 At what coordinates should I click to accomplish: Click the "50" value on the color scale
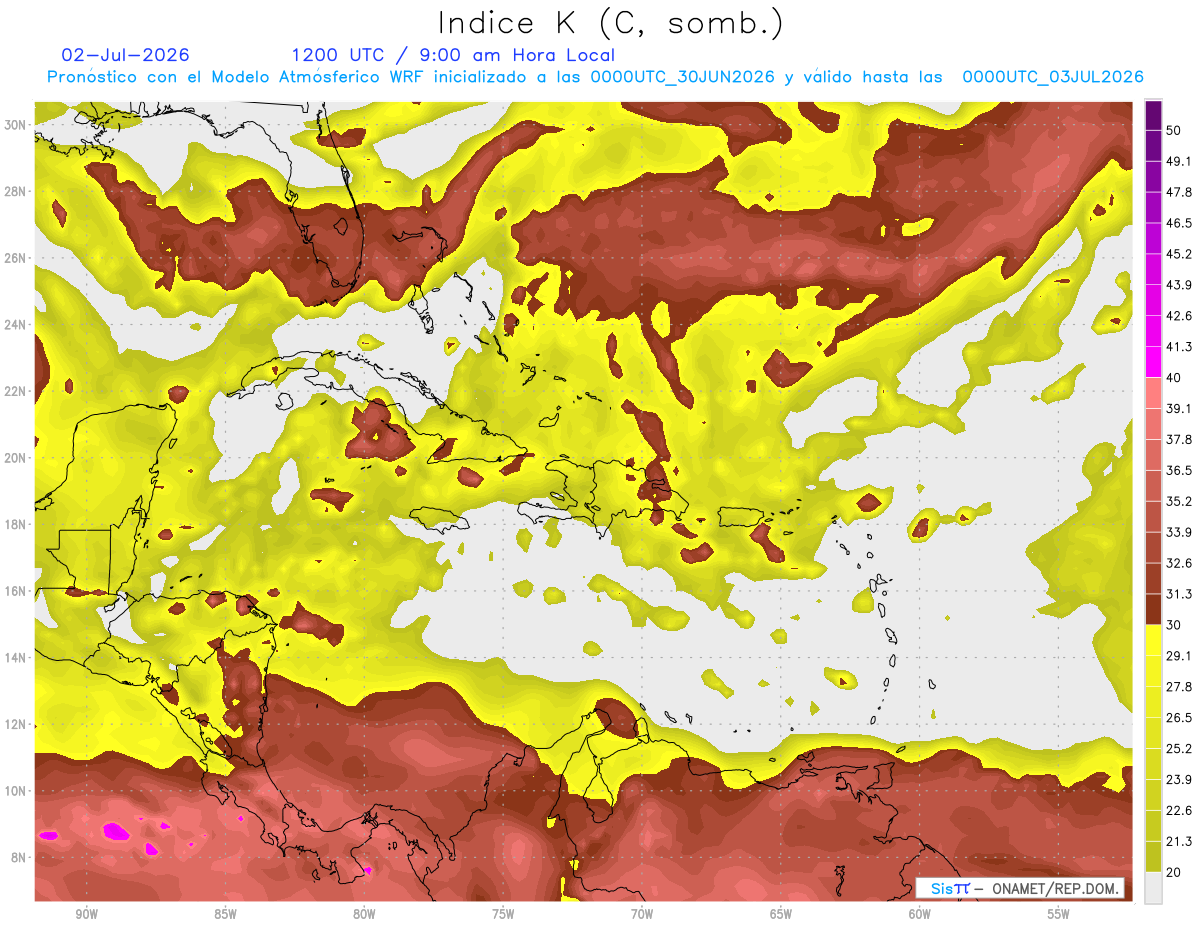(x=1174, y=130)
